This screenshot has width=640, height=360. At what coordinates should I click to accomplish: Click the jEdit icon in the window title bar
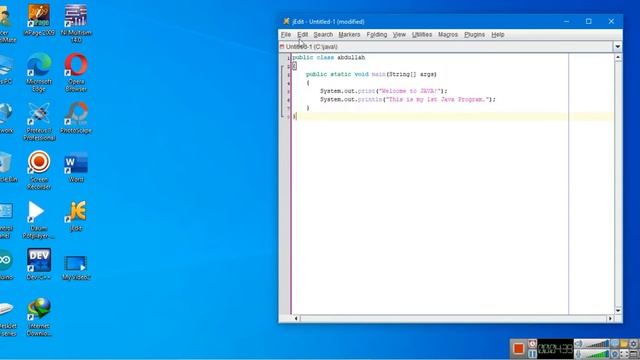point(287,21)
